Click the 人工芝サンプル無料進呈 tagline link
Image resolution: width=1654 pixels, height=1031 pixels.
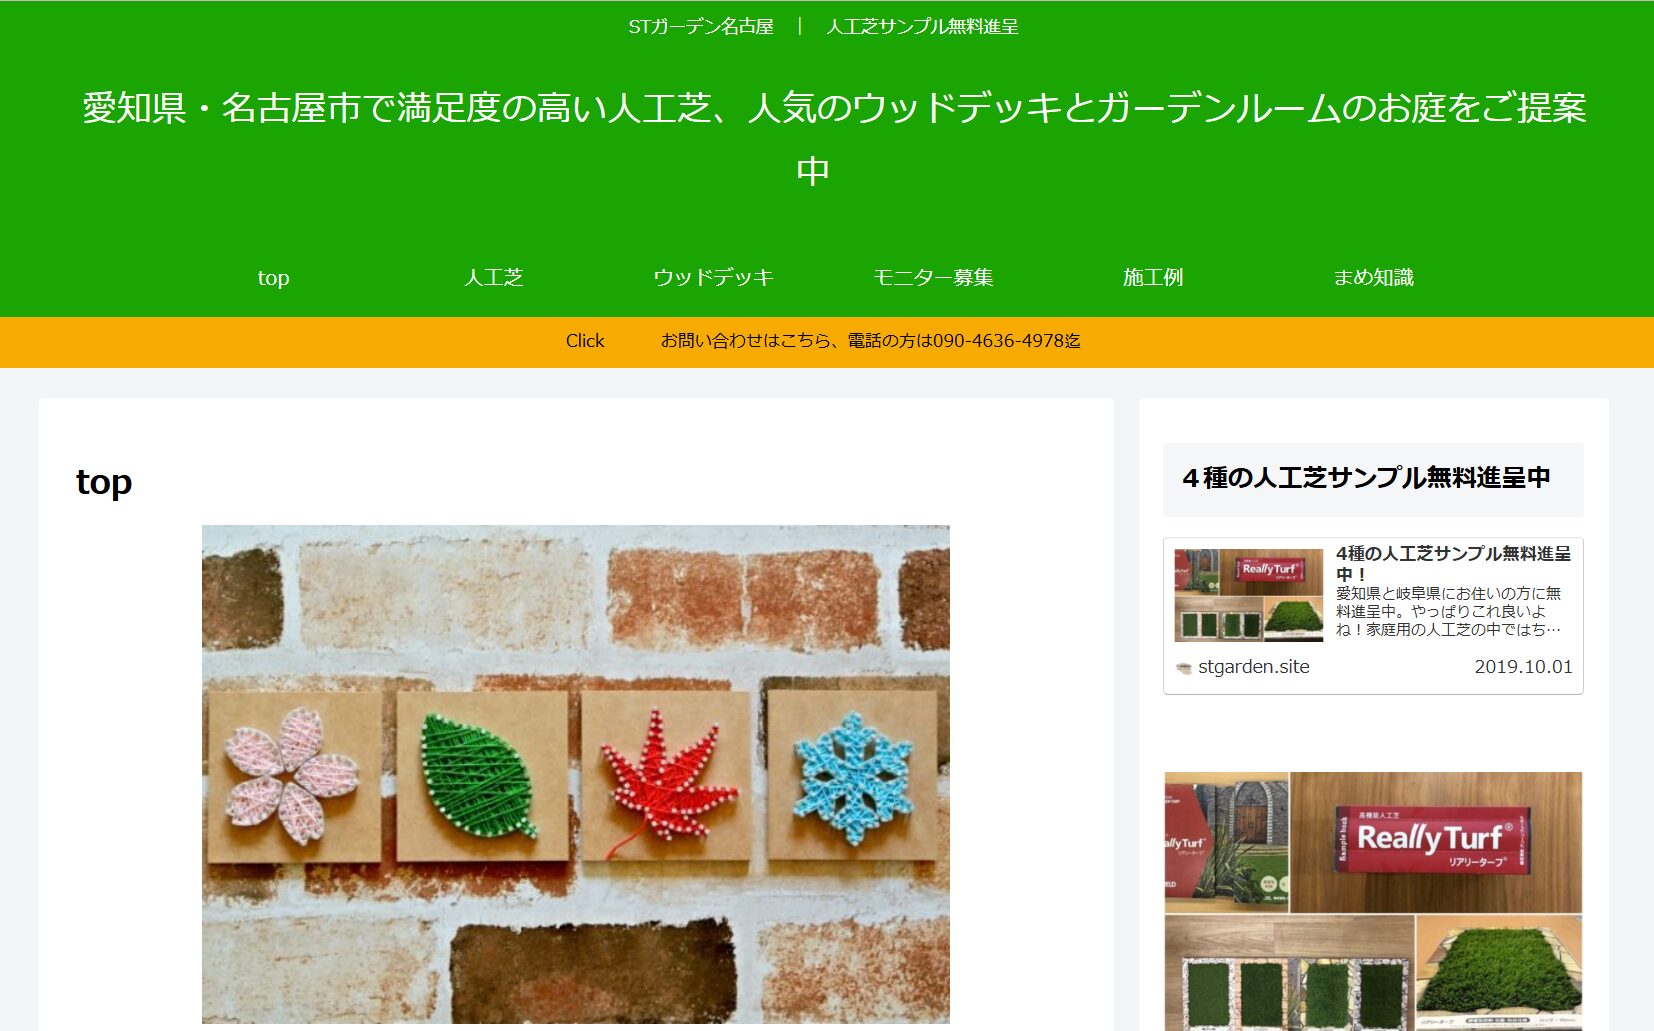(922, 27)
